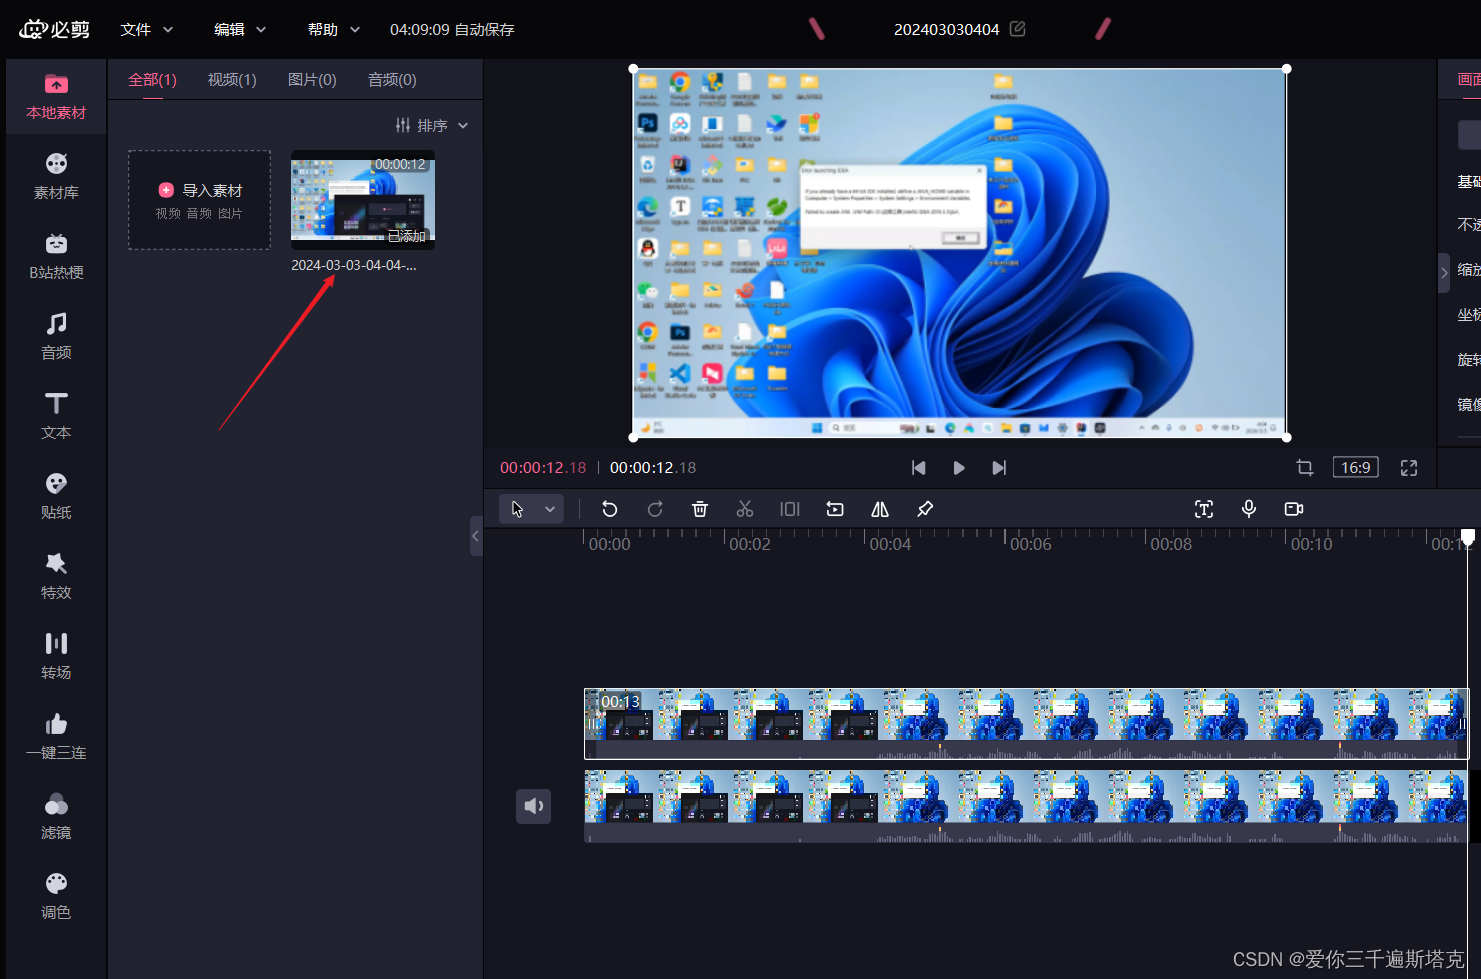This screenshot has height=979, width=1481.
Task: Open the 本地素材 local material panel
Action: click(56, 96)
